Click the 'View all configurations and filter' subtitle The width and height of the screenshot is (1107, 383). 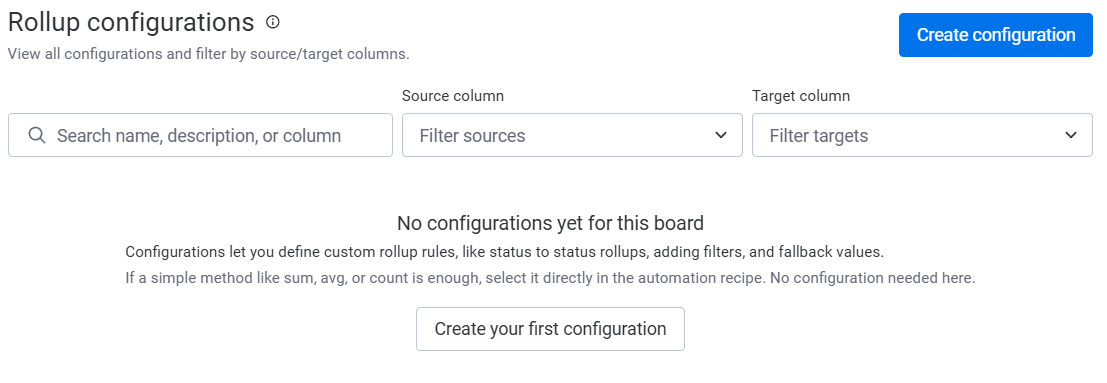click(208, 54)
